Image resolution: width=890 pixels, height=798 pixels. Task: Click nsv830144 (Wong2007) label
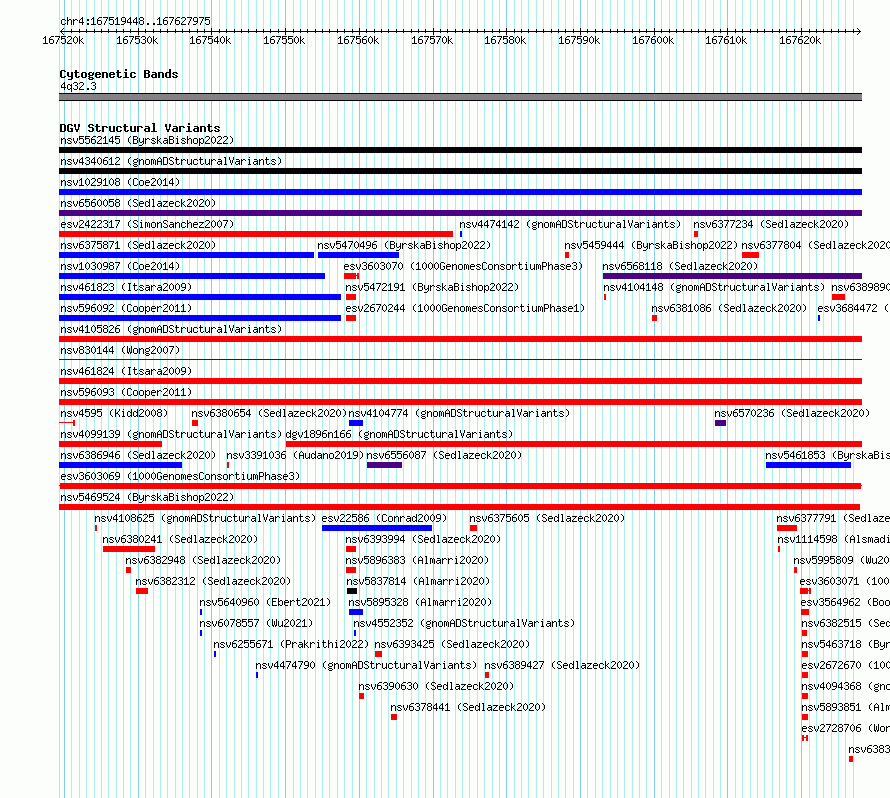pyautogui.click(x=120, y=350)
